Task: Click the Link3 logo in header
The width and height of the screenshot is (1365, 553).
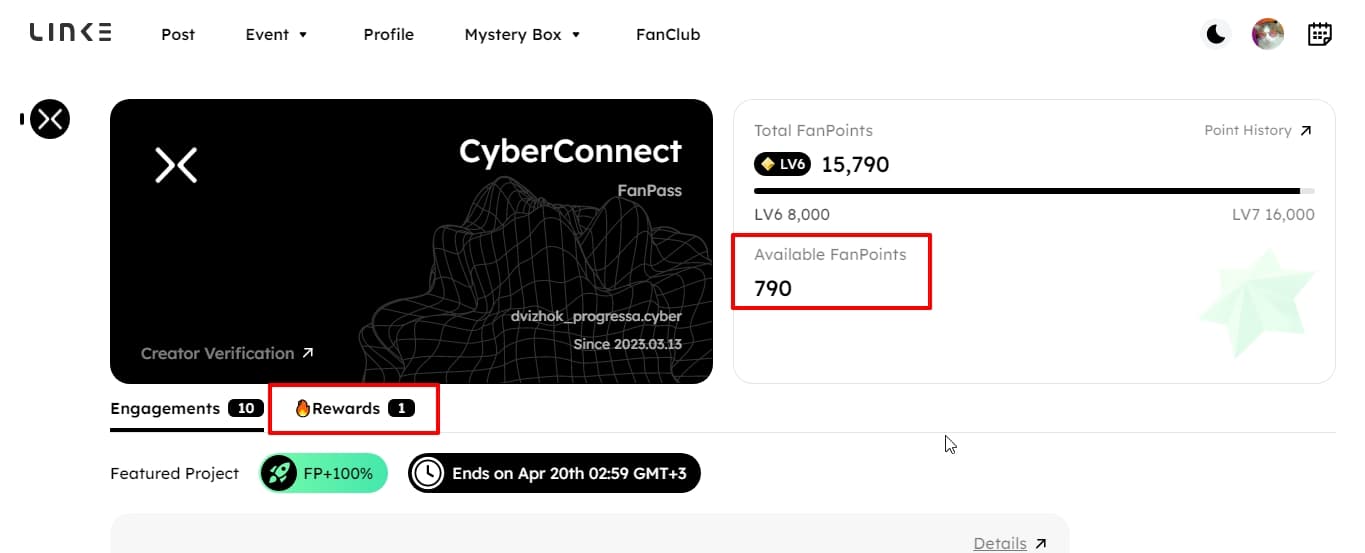Action: coord(70,33)
